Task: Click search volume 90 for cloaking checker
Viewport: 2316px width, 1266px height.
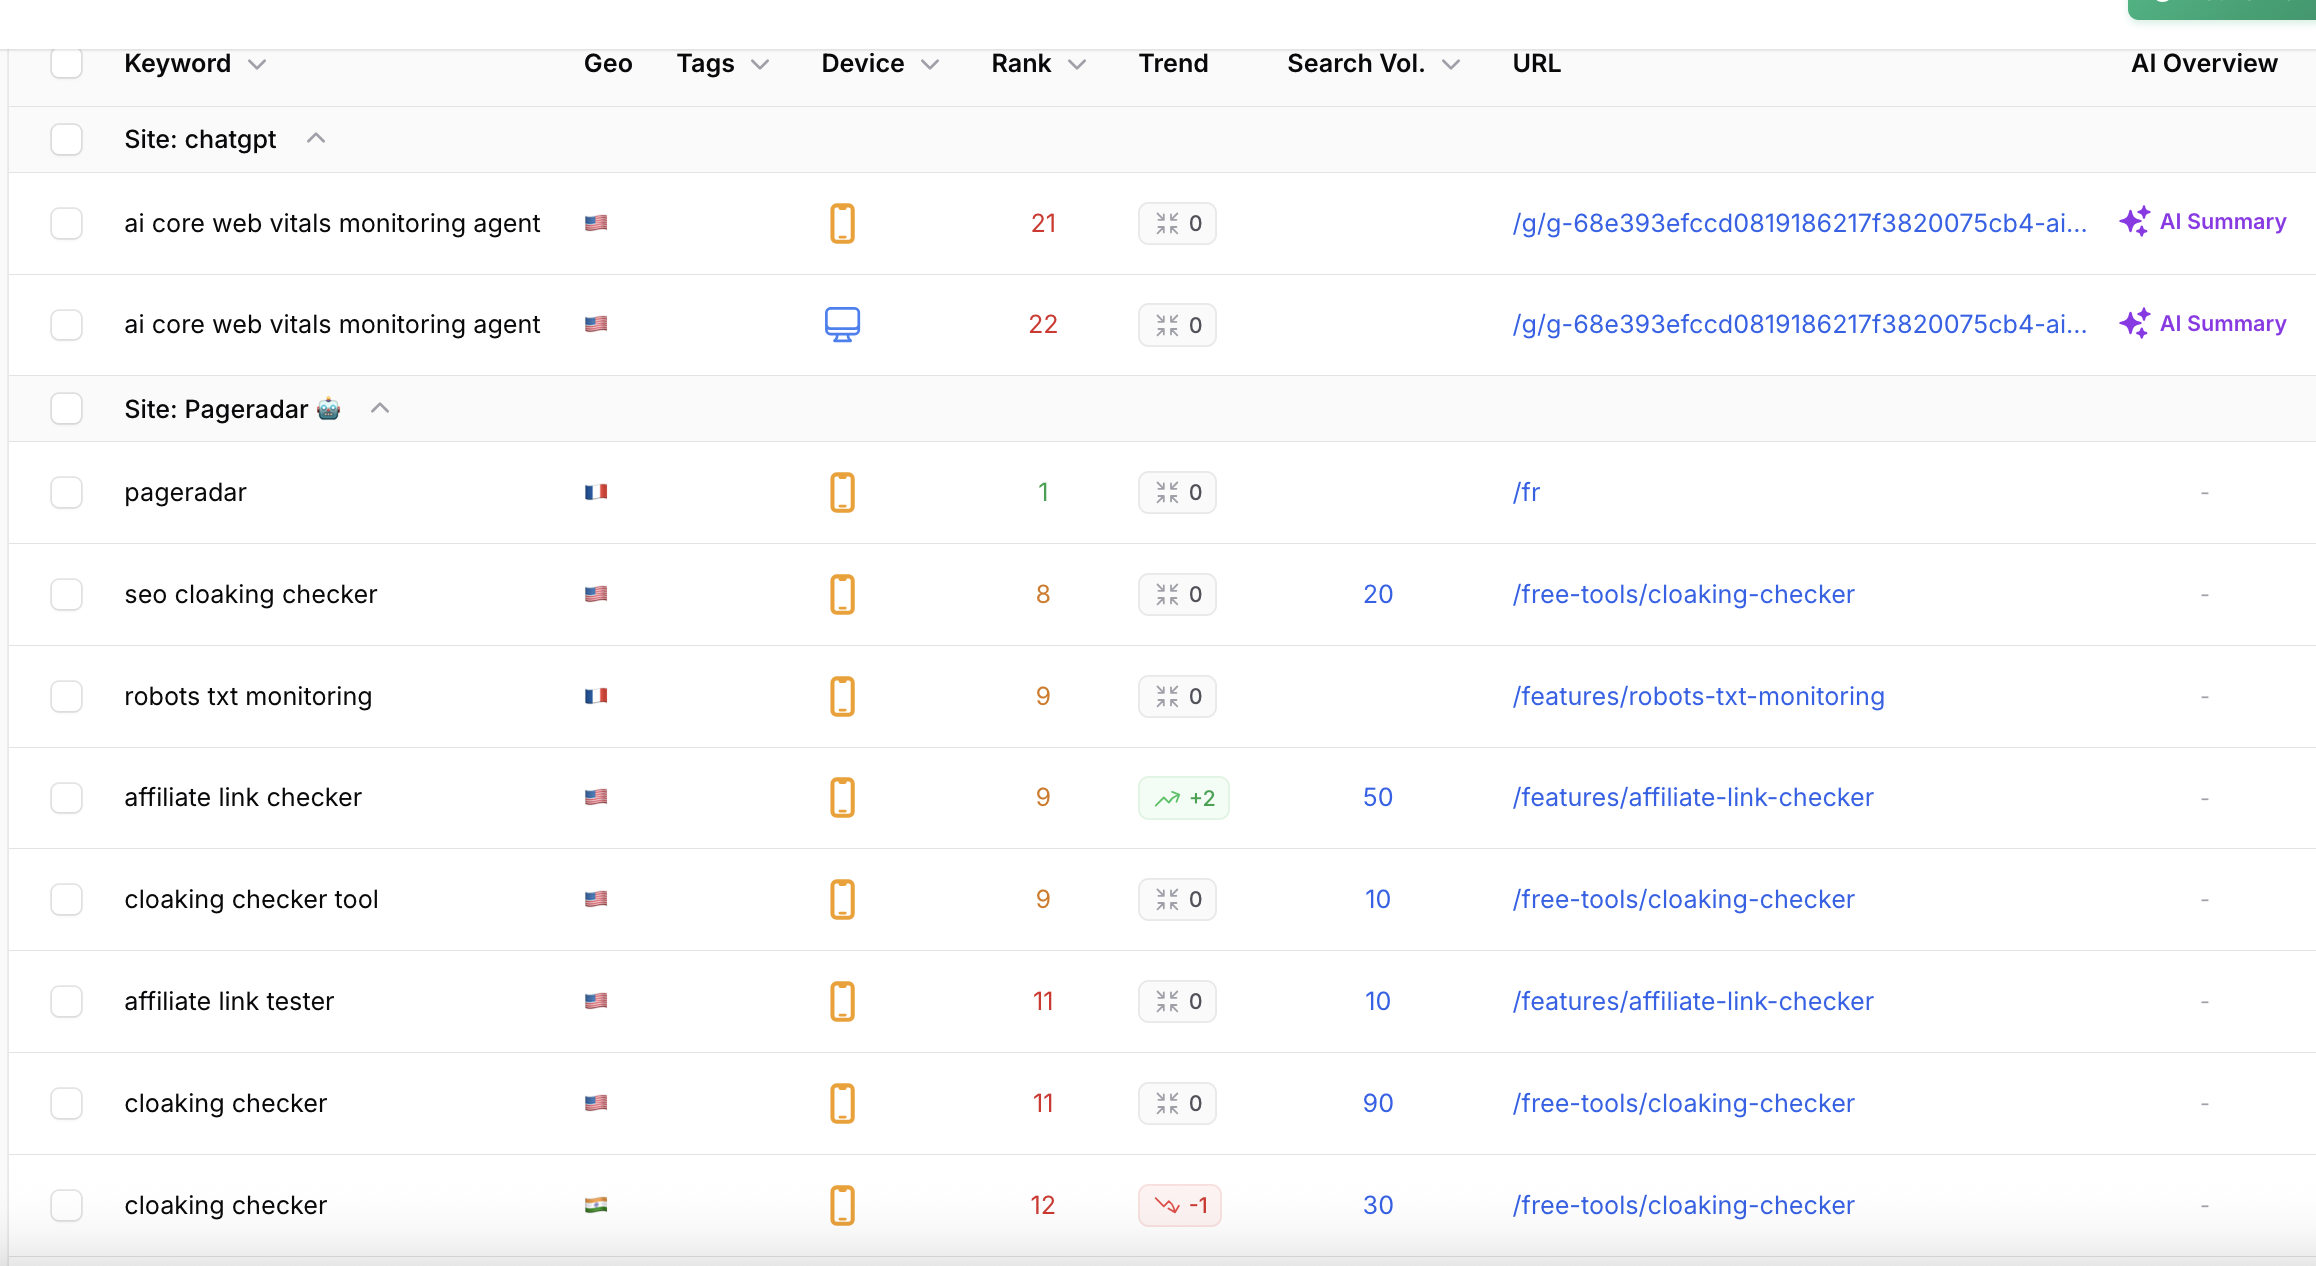Action: point(1378,1103)
